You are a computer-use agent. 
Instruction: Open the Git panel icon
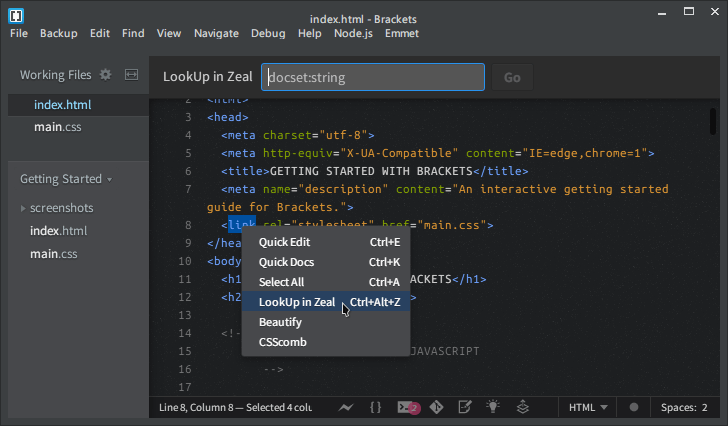tap(436, 407)
